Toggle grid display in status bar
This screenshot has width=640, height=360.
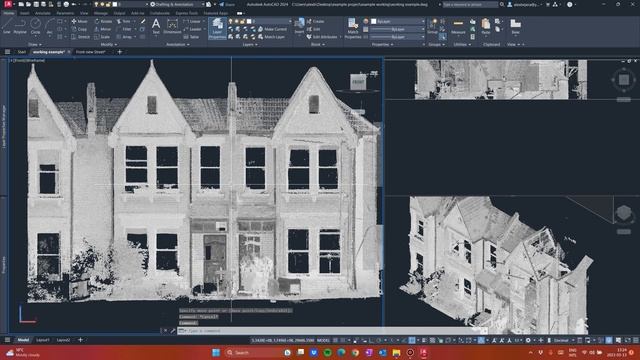(336, 340)
